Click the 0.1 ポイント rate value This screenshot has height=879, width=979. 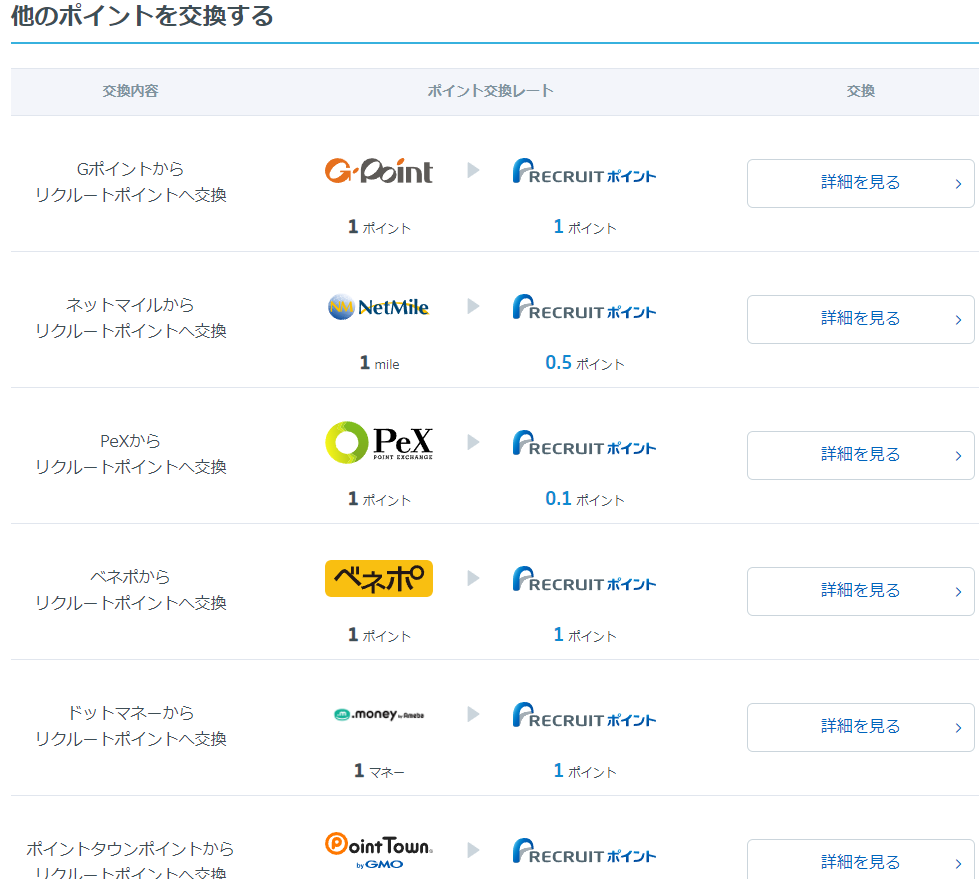[584, 499]
